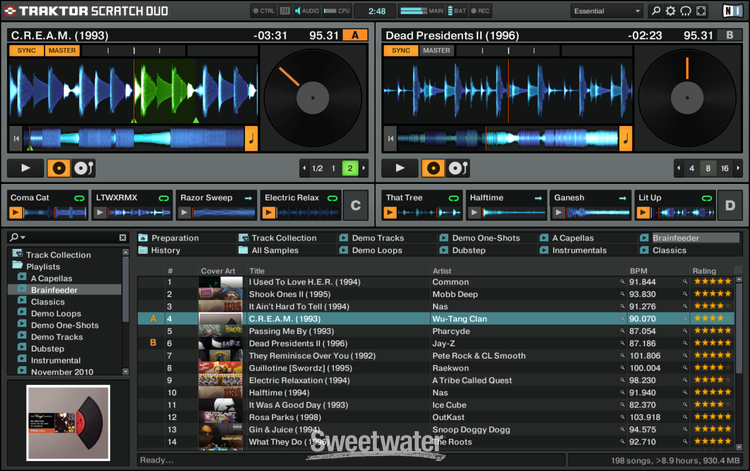Shift Deck A loop sizes right
The height and width of the screenshot is (471, 750).
tap(364, 168)
